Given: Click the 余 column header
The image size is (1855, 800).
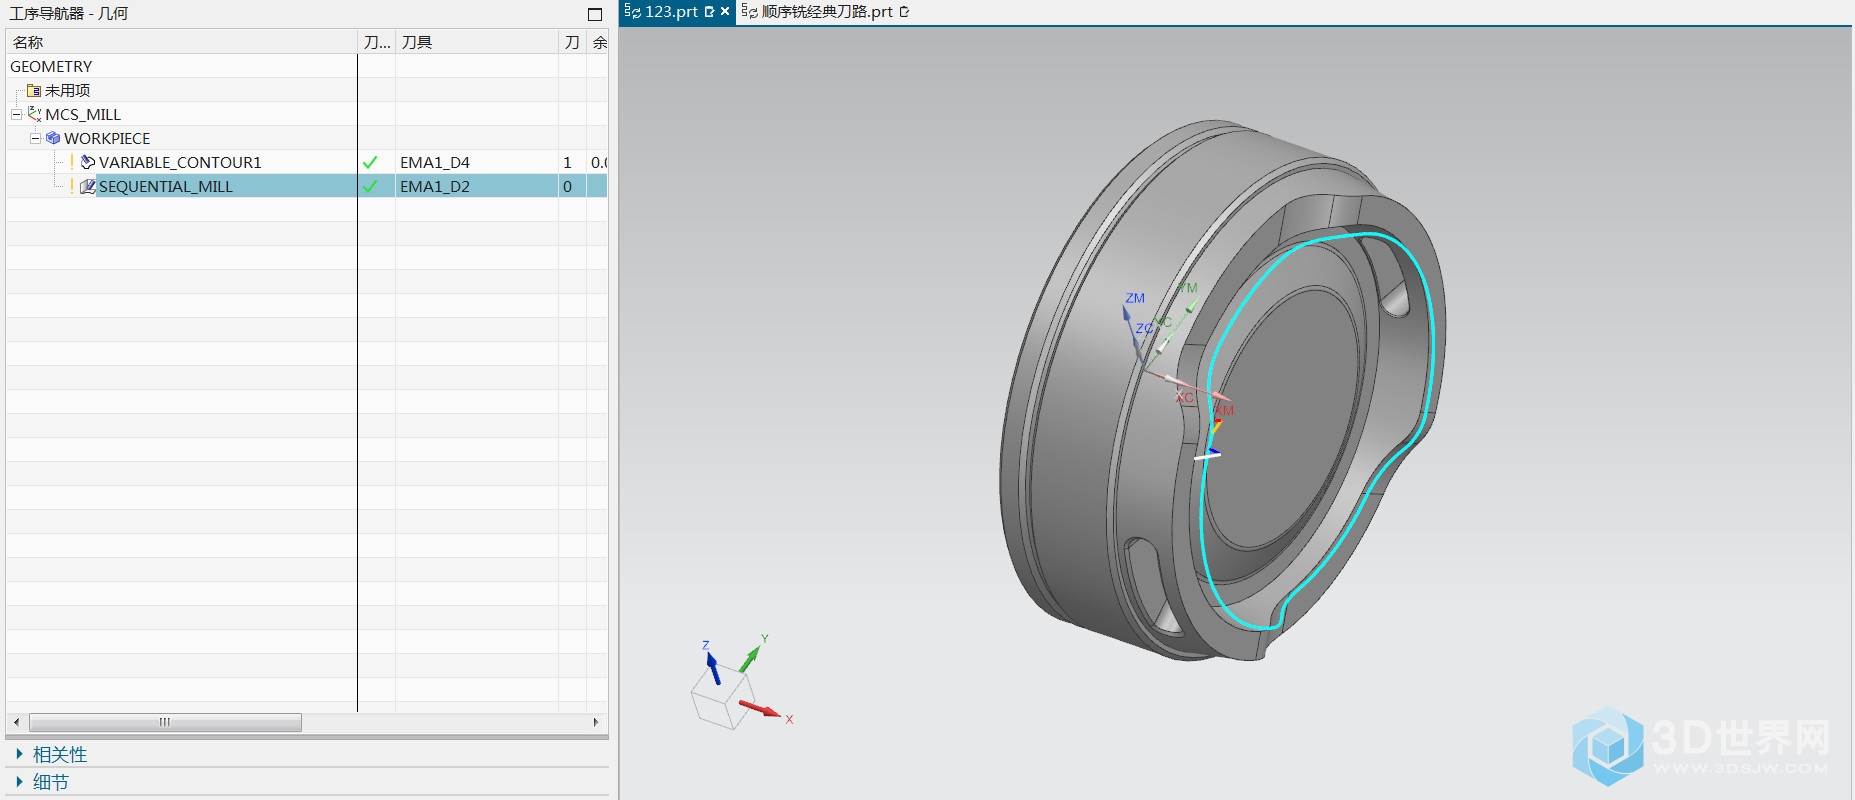Looking at the screenshot, I should [598, 42].
